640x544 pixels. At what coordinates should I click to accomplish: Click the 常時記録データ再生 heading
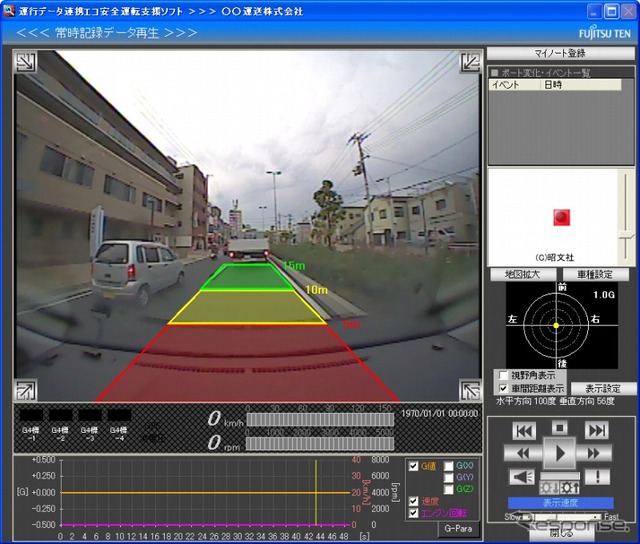[x=107, y=33]
